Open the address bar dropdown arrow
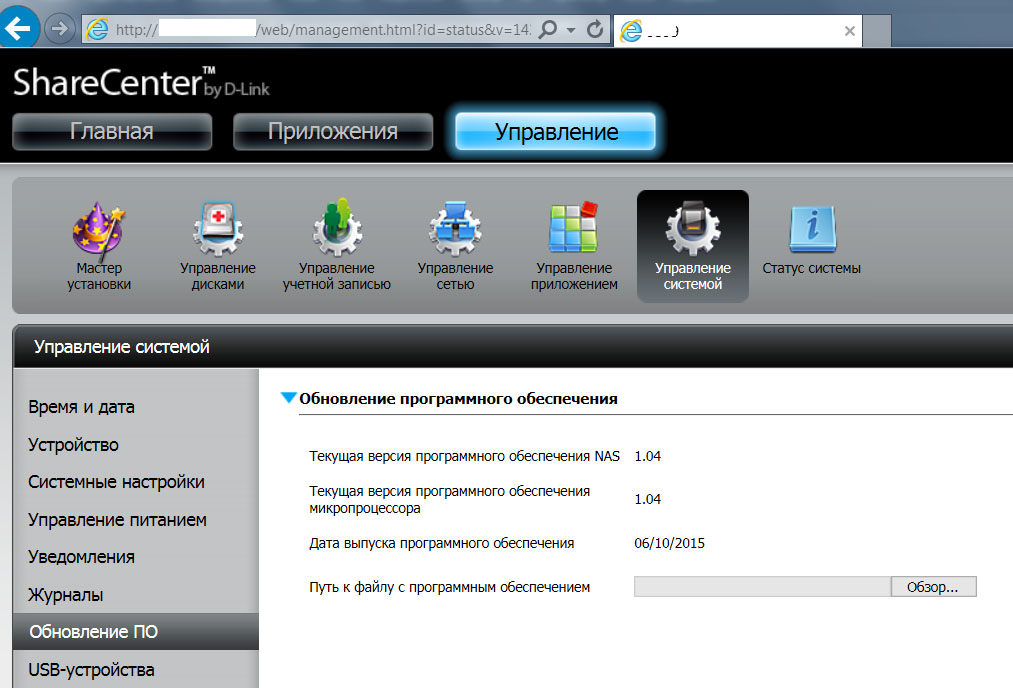Viewport: 1013px width, 688px height. pyautogui.click(x=570, y=30)
